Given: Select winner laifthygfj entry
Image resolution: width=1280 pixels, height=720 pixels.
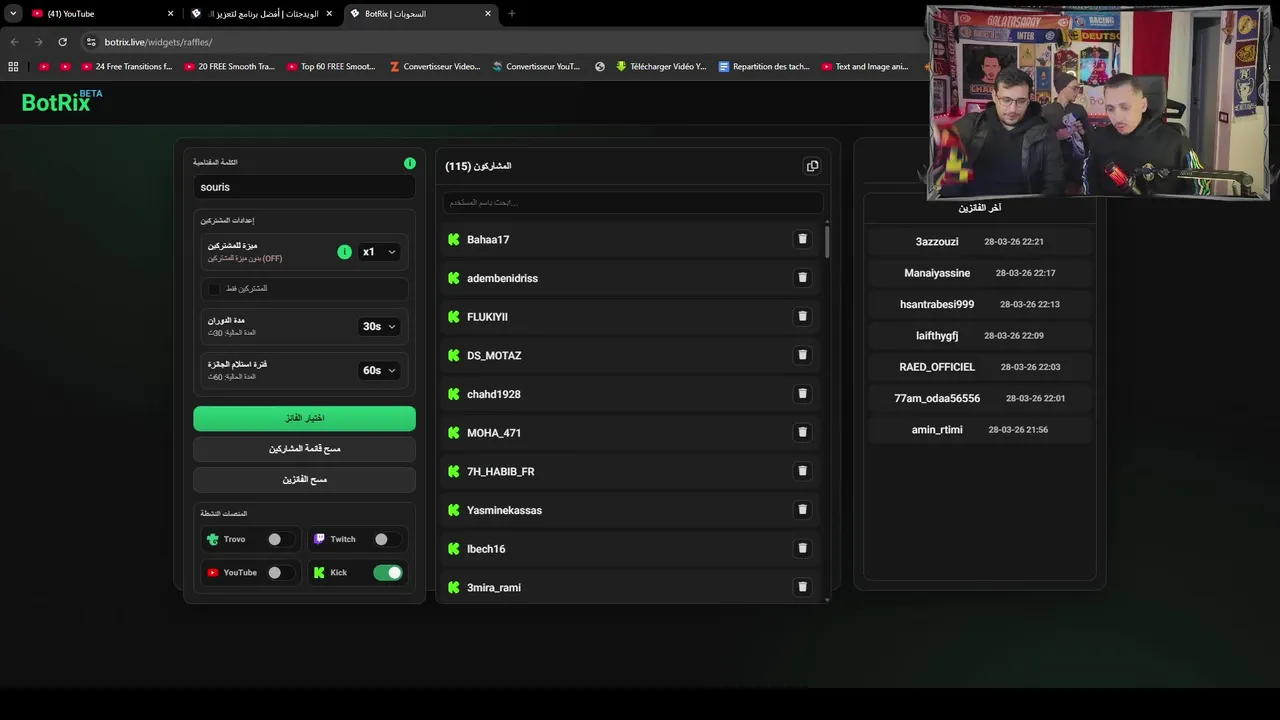Looking at the screenshot, I should tap(979, 336).
